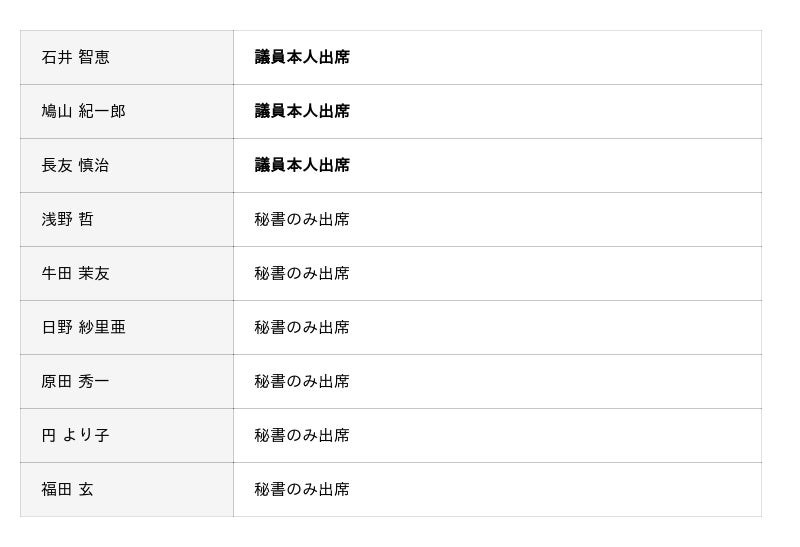Select 秘書のみ出席 in 日野 紗里亜's row
Screen dimensions: 800x547
pyautogui.click(x=302, y=328)
